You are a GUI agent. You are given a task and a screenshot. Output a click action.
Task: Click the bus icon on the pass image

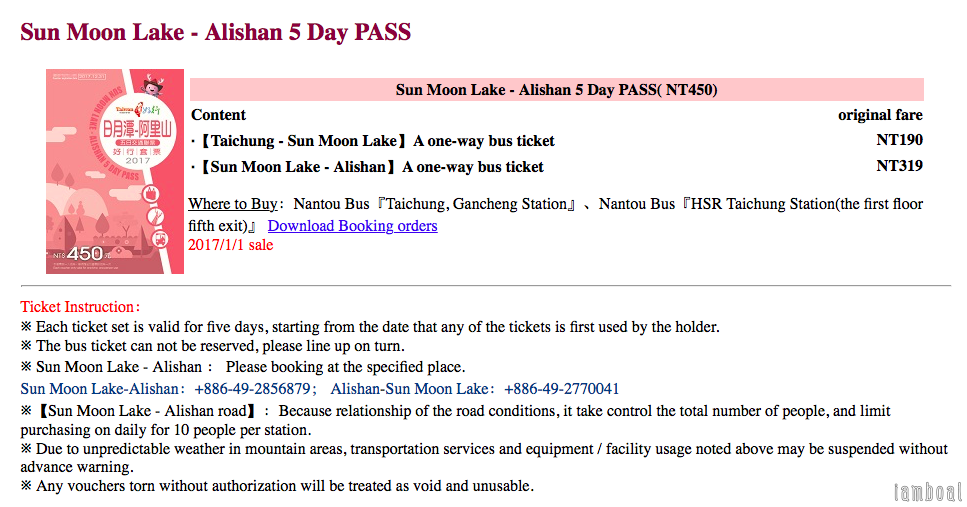[x=160, y=240]
